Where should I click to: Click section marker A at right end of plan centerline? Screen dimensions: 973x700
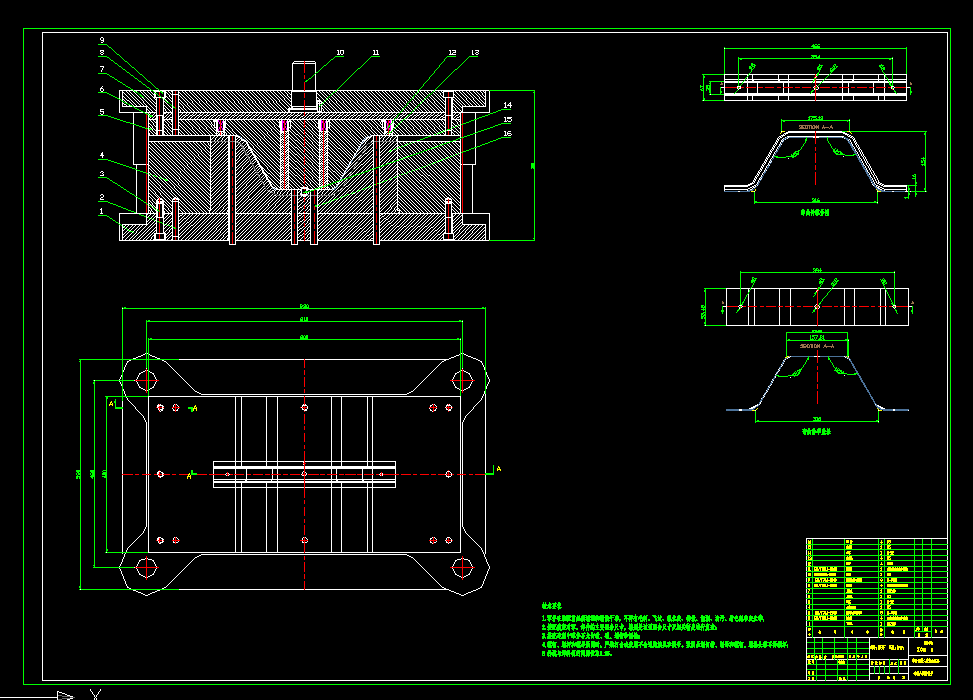498,469
